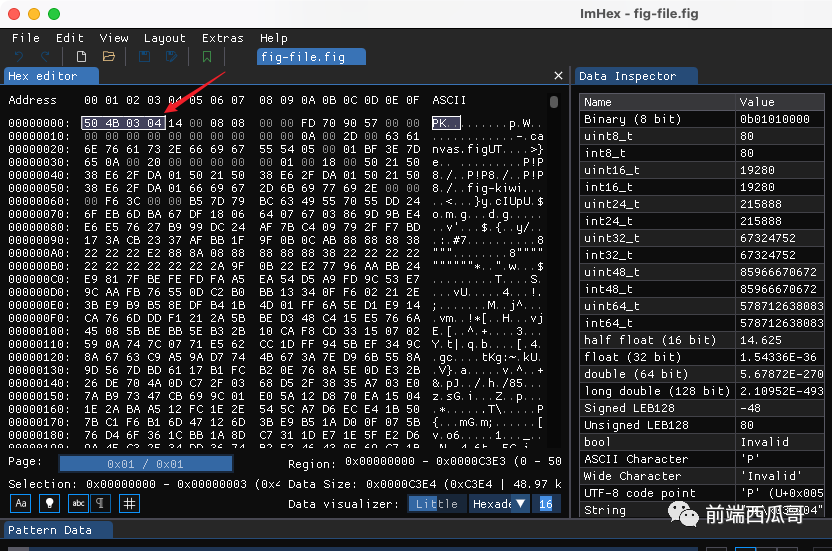Open the Little endian selector
Viewport: 832px width, 551px height.
click(x=436, y=504)
